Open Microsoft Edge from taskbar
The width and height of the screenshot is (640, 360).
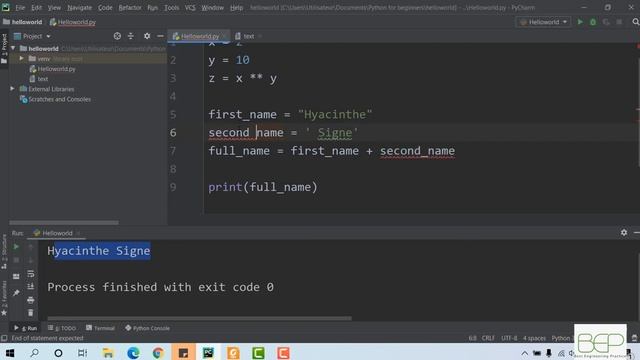pyautogui.click(x=133, y=353)
